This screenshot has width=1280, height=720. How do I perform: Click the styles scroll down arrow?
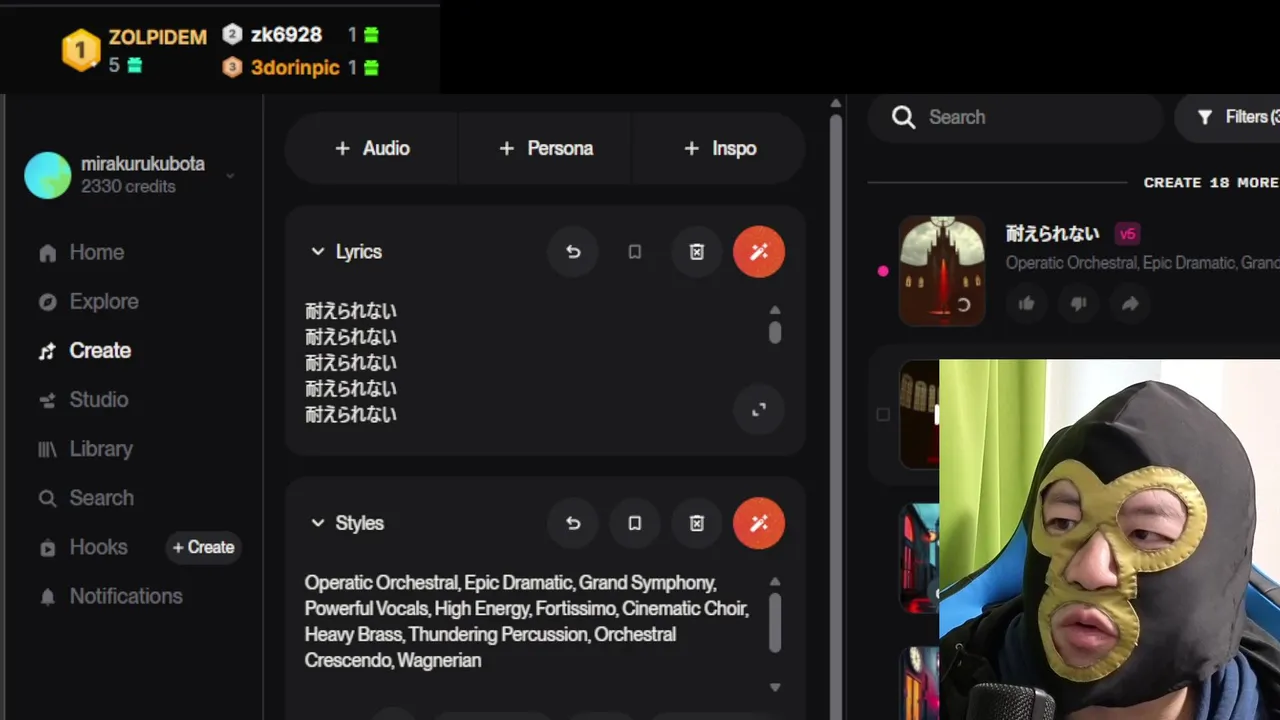tap(775, 687)
